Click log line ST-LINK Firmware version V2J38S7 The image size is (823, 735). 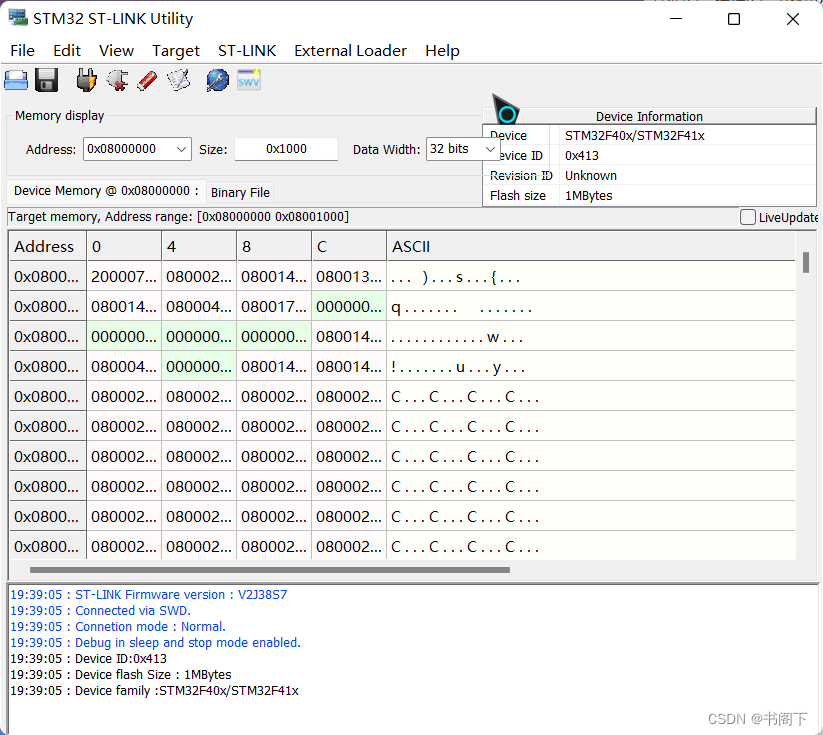149,595
